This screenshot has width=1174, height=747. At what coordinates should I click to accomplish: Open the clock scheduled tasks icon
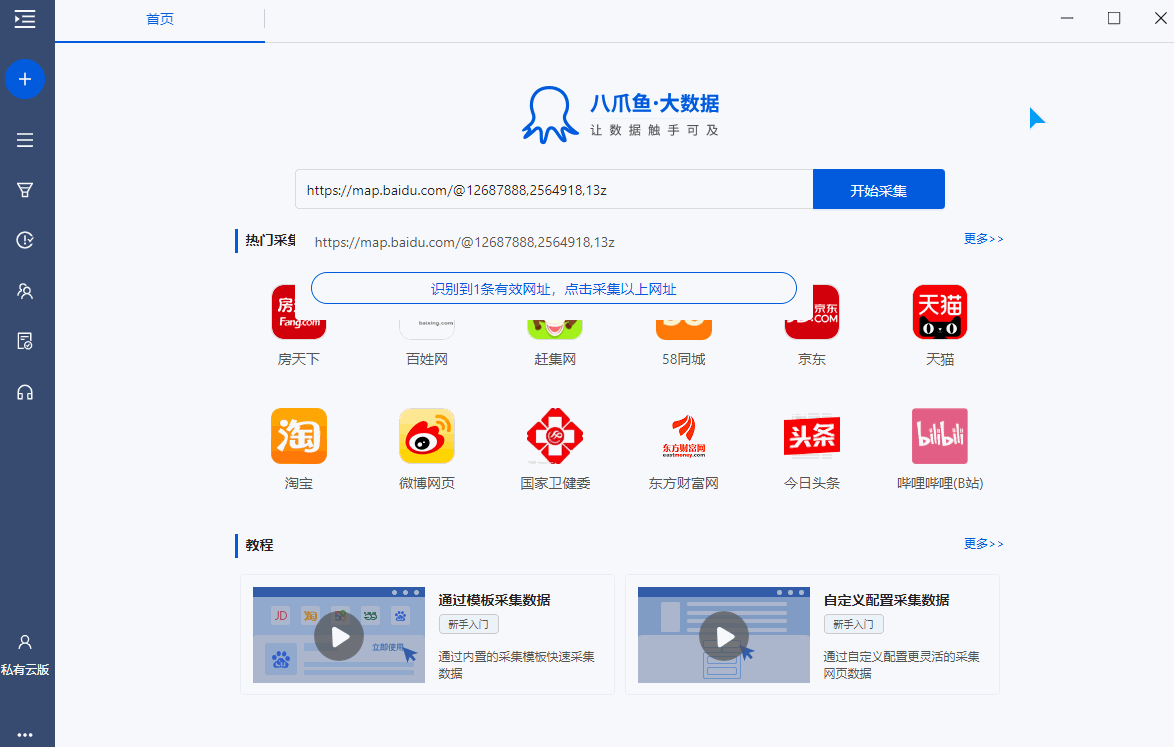pyautogui.click(x=25, y=240)
